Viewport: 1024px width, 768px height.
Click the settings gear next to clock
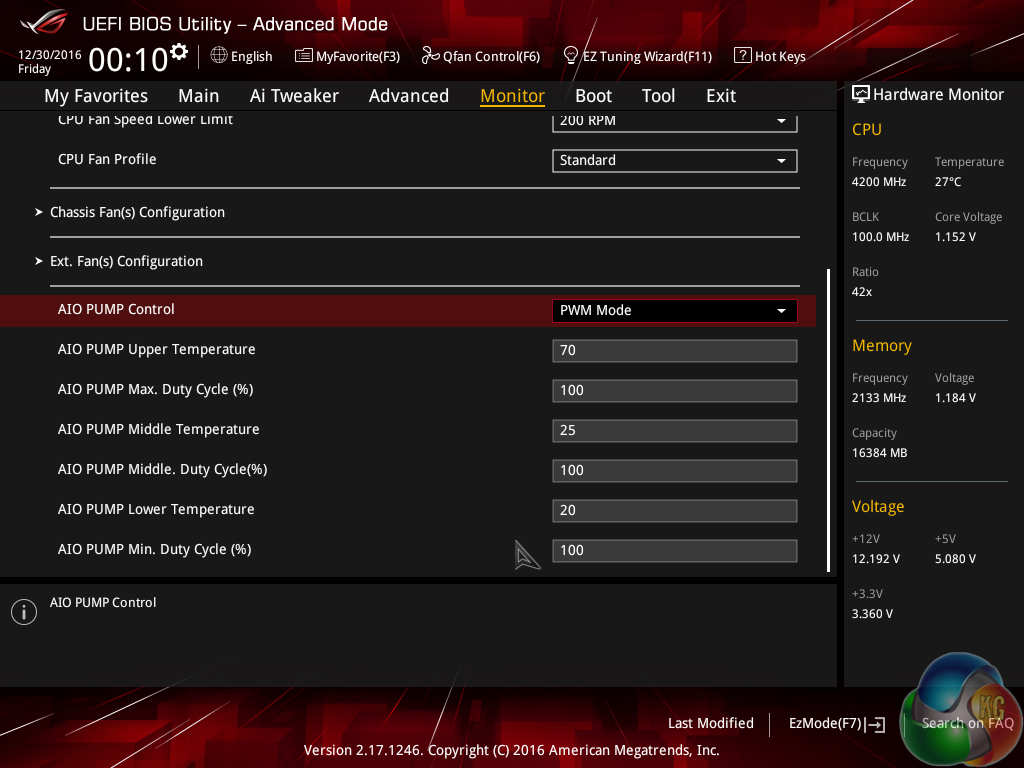[x=179, y=52]
